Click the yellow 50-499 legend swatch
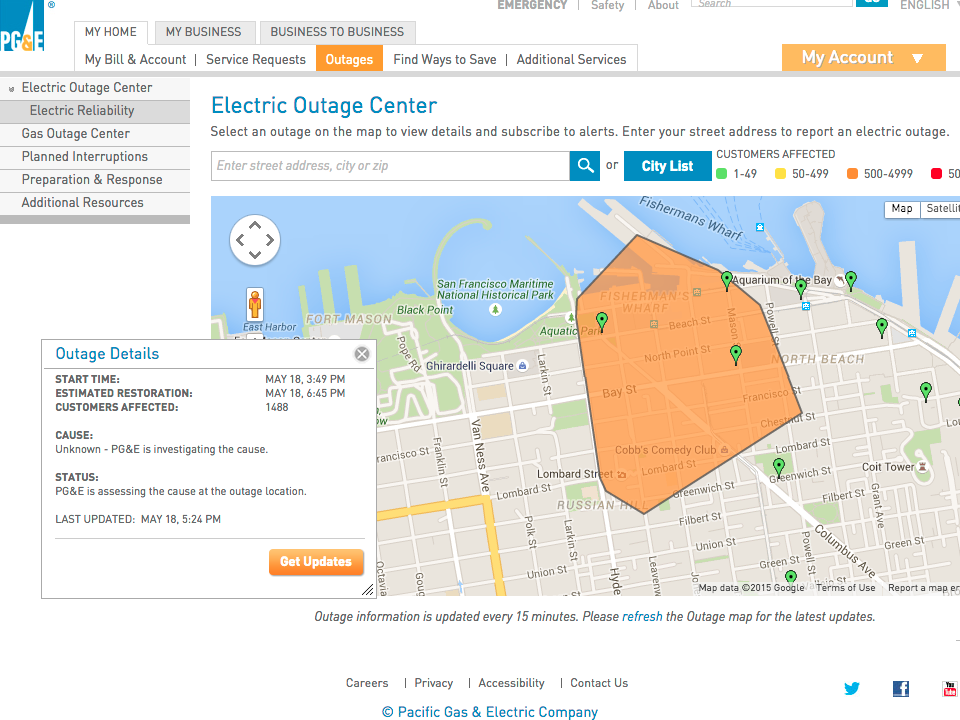Viewport: 960px width, 720px height. pos(780,174)
